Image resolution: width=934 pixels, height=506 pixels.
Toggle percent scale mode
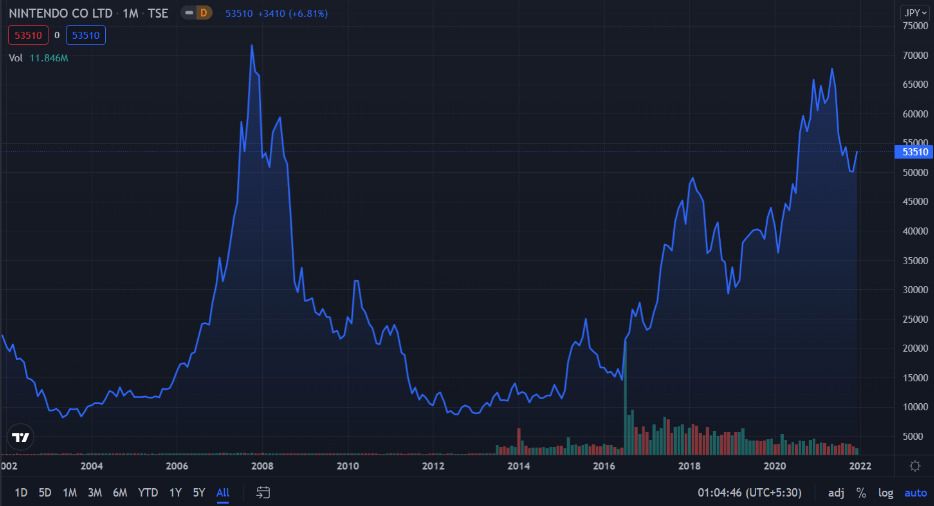[860, 493]
